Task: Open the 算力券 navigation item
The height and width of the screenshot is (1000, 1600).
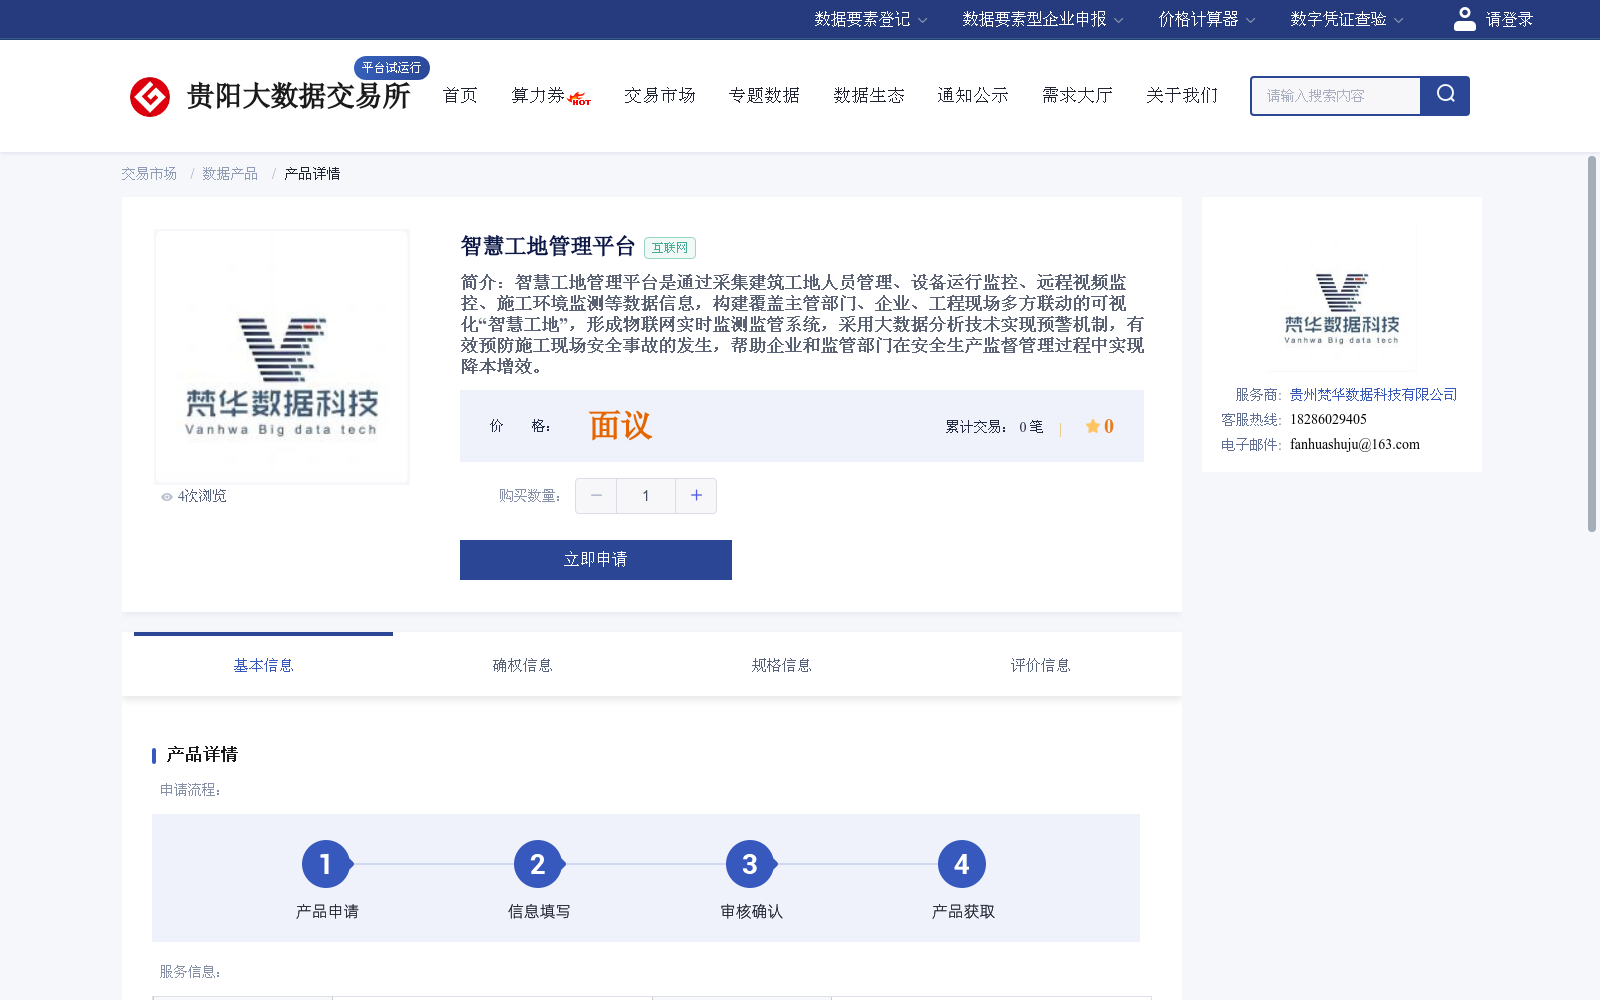Action: [x=538, y=95]
